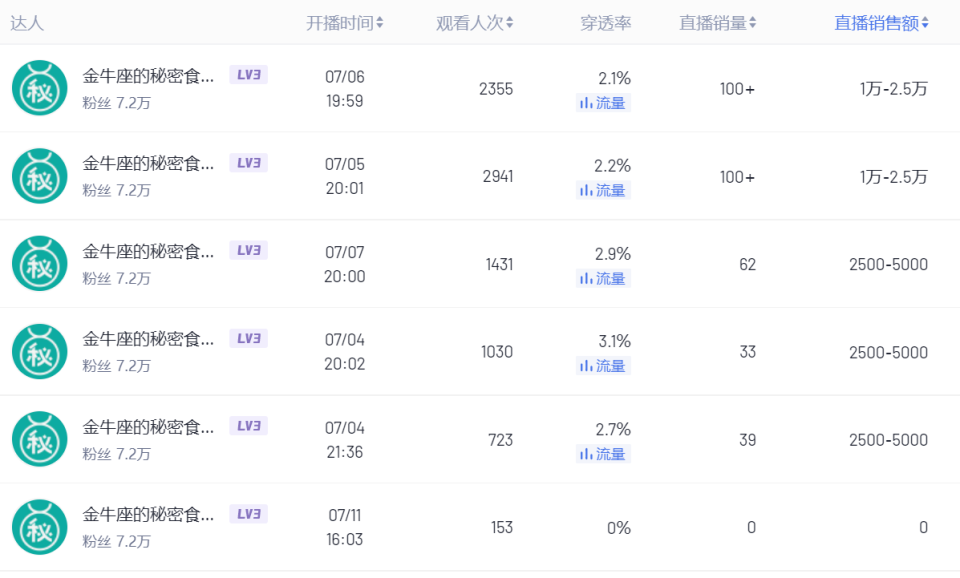960x578 pixels.
Task: Click the 0% penetration rate cell
Action: tap(618, 528)
